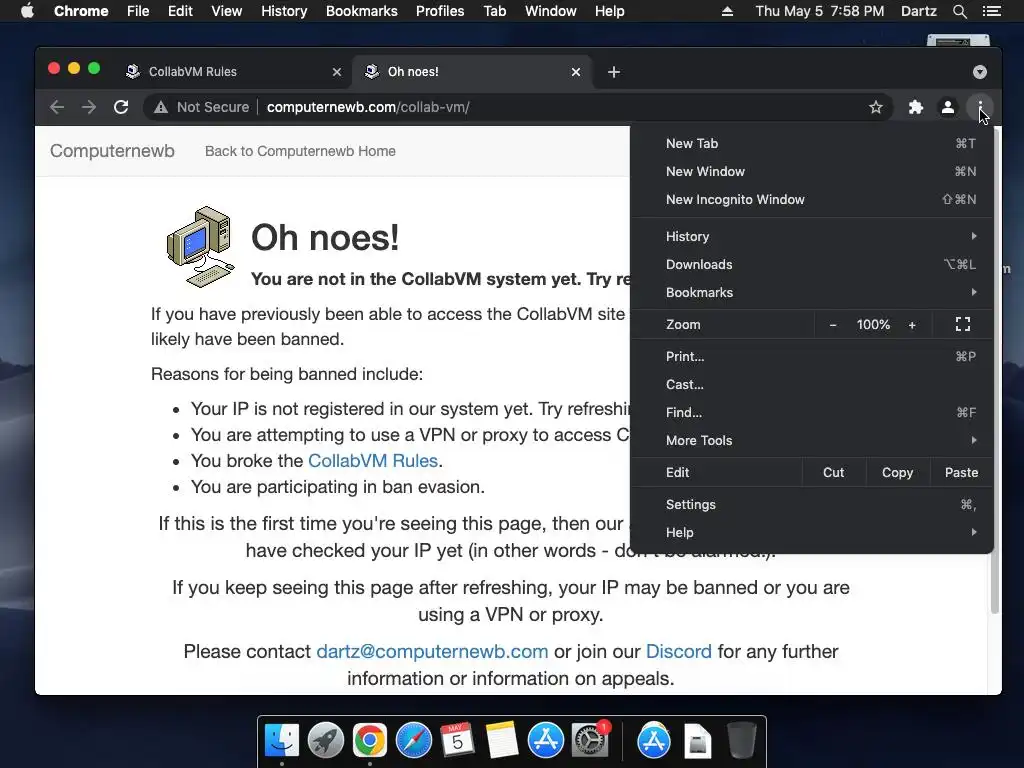Close the Oh noes! tab
This screenshot has width=1024, height=768.
click(x=576, y=72)
